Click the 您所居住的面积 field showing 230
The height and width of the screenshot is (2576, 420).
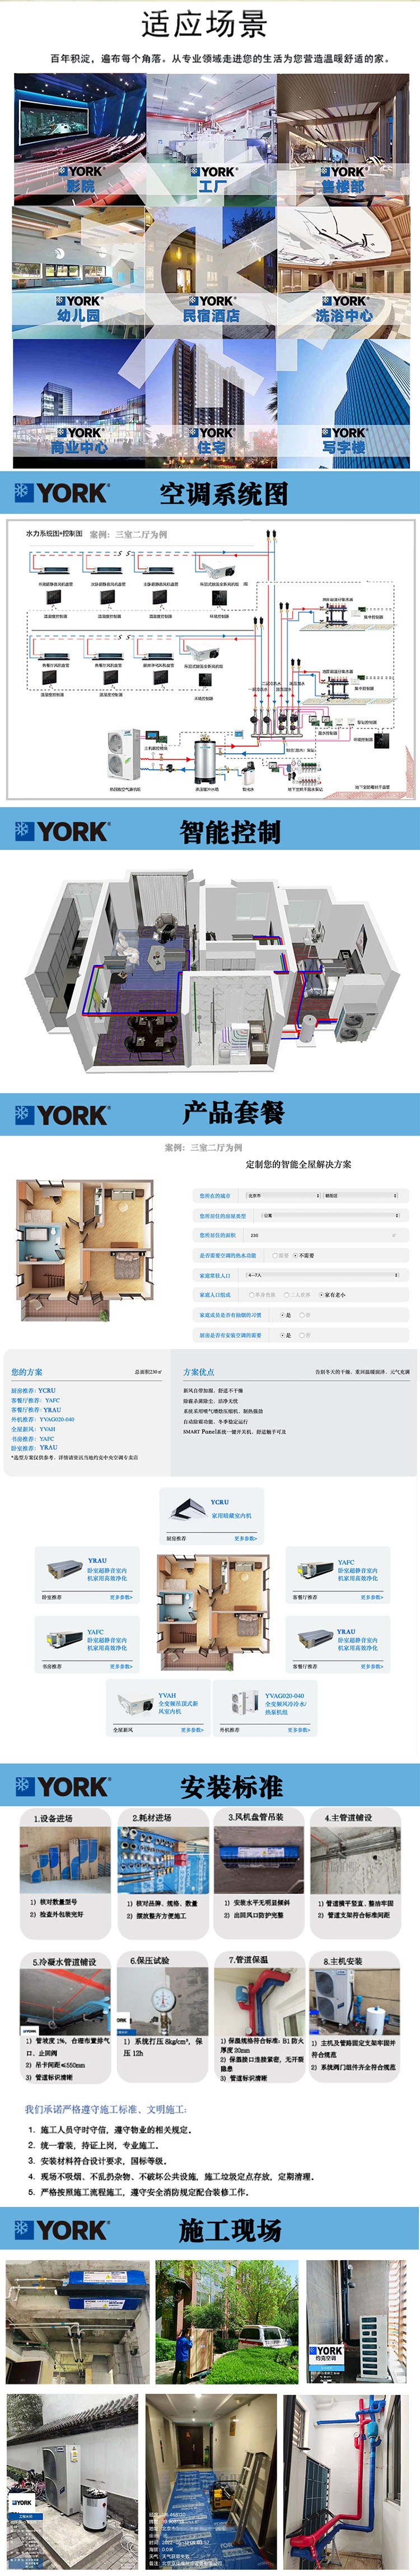(322, 1235)
